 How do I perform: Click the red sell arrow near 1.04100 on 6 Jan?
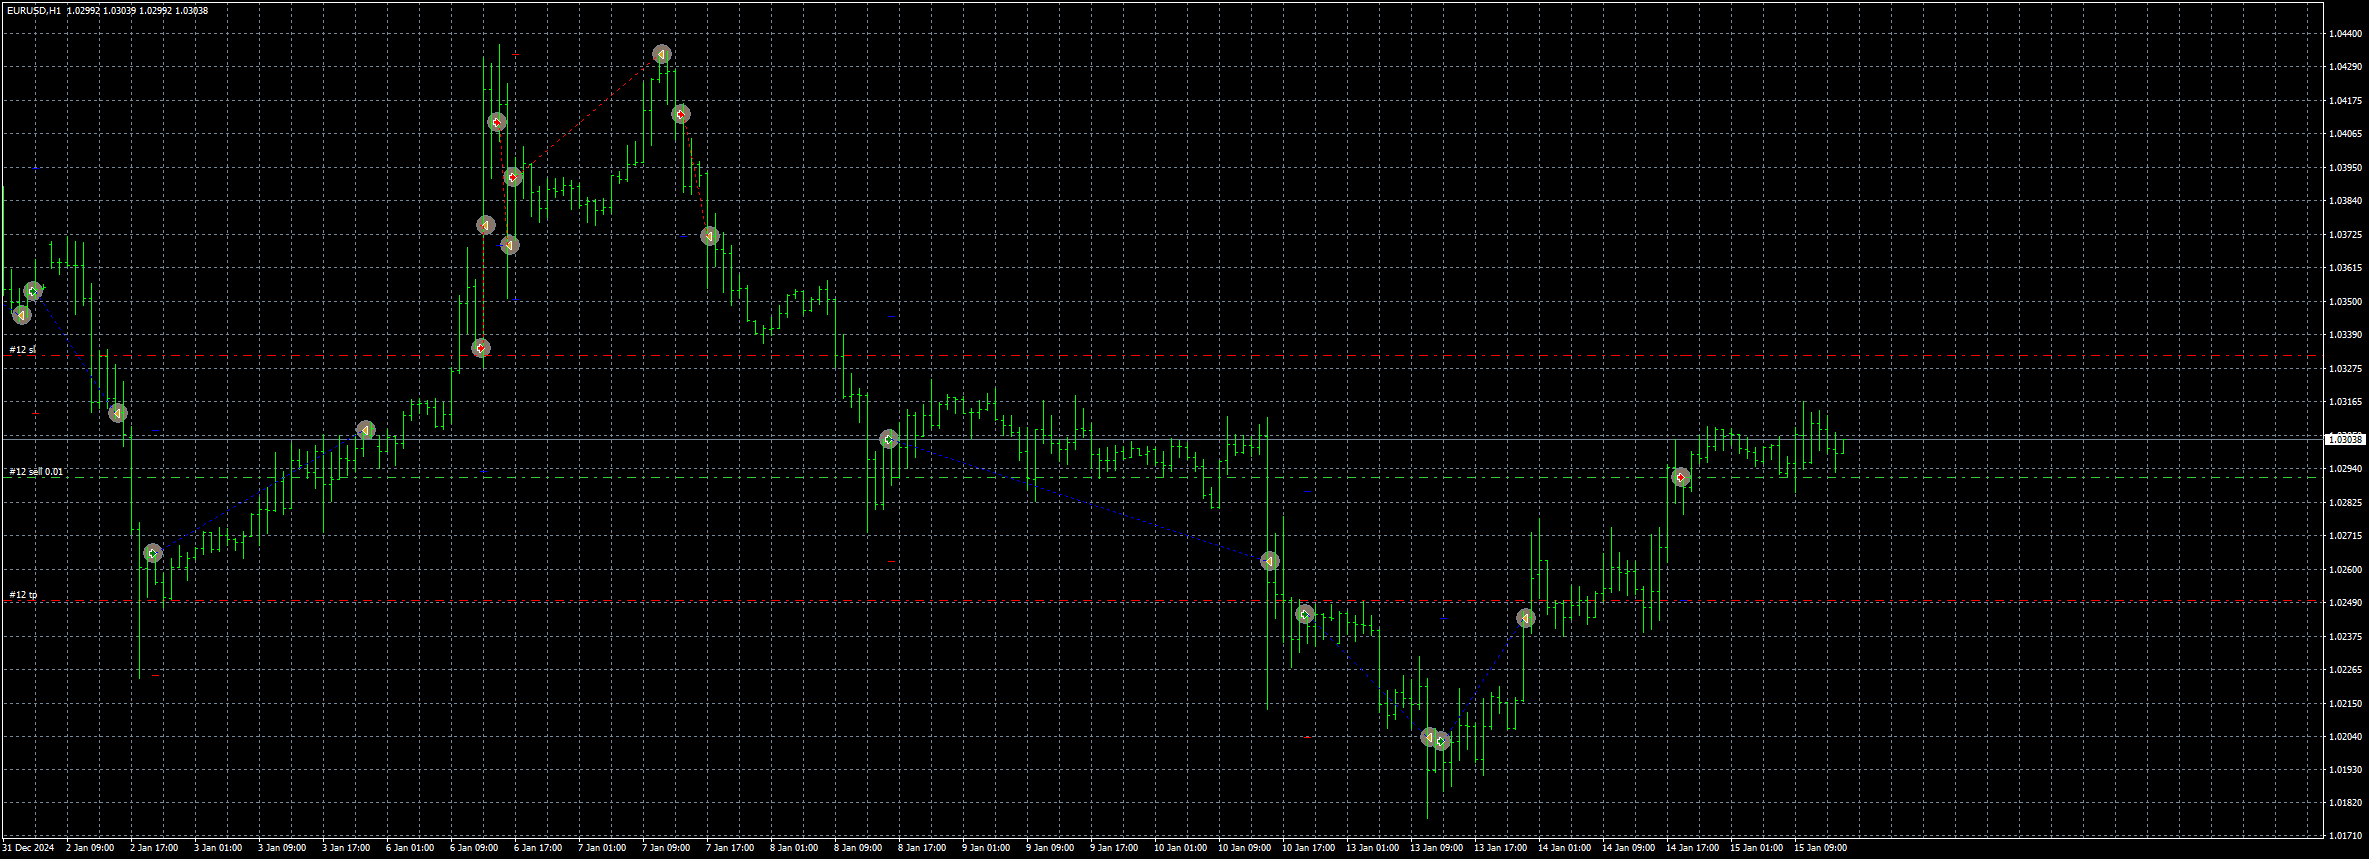(x=497, y=122)
